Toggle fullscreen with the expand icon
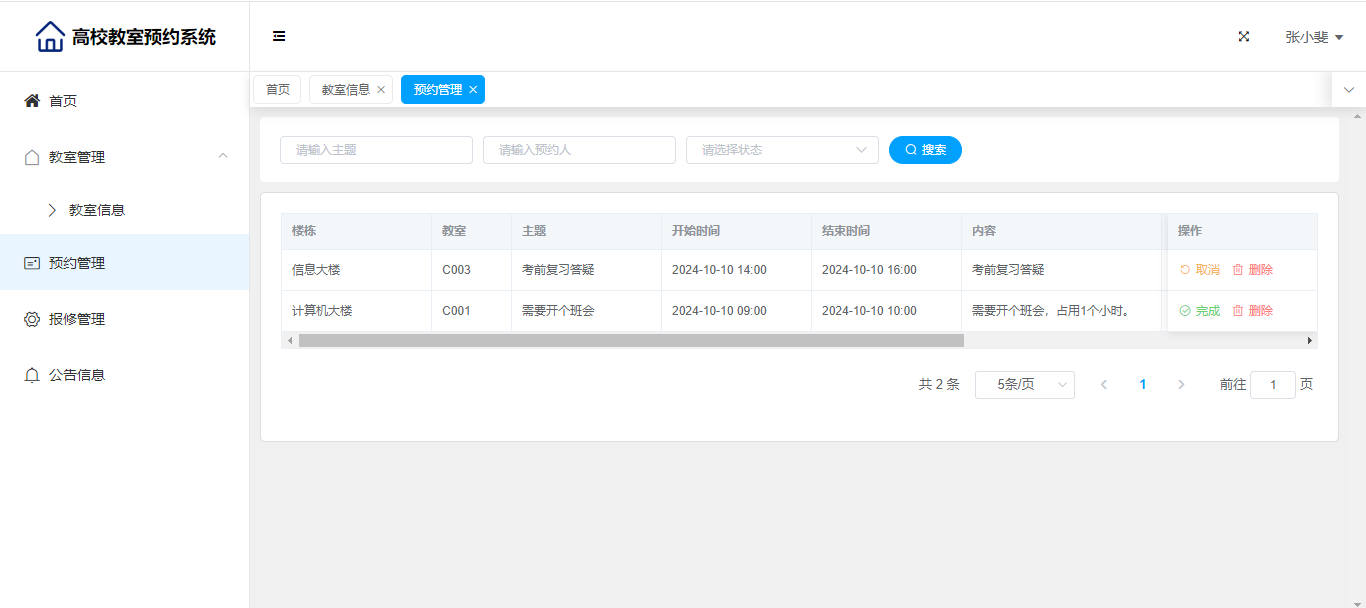Screen dimensions: 1366x608 click(x=1244, y=37)
